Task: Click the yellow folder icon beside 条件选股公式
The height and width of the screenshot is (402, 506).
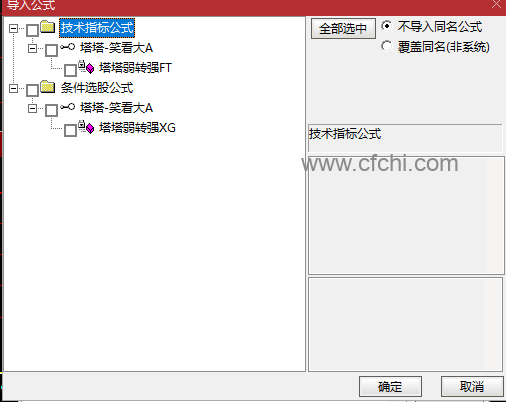Action: coord(48,87)
